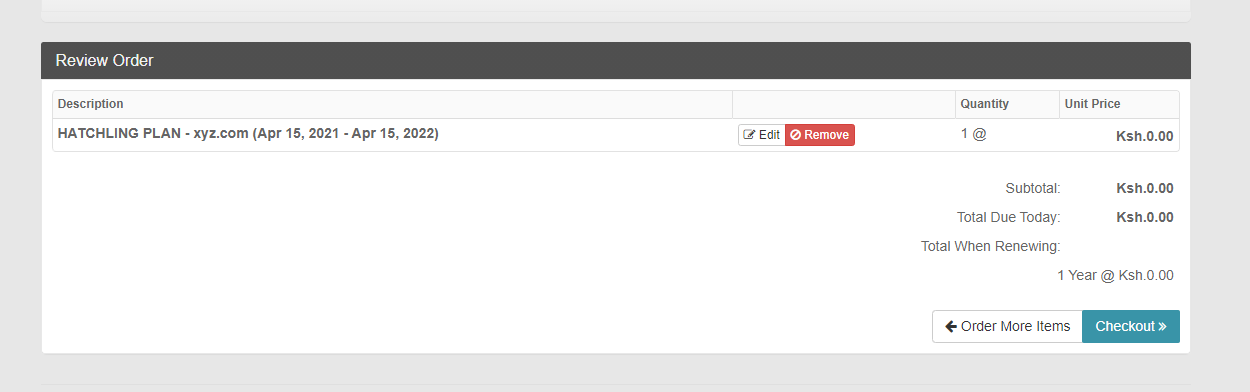Click the double chevron icon on Checkout
Screen dimensions: 1250x392
pos(1162,327)
